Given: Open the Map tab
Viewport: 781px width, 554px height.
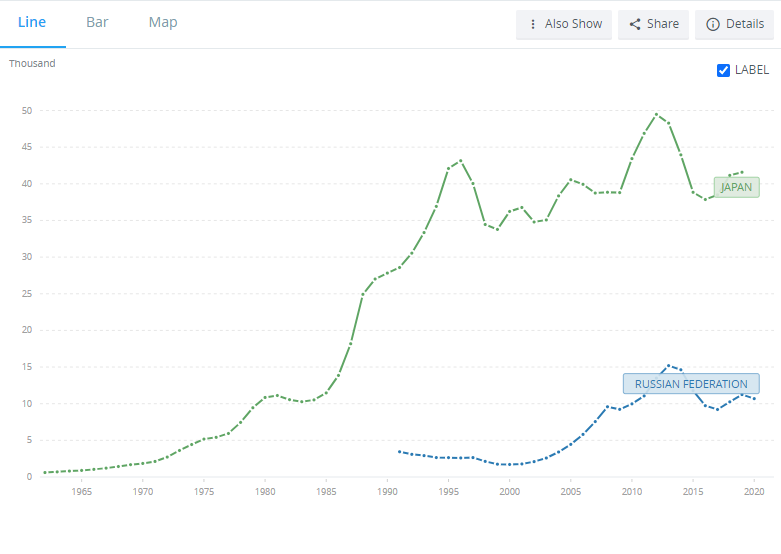Looking at the screenshot, I should pos(163,22).
